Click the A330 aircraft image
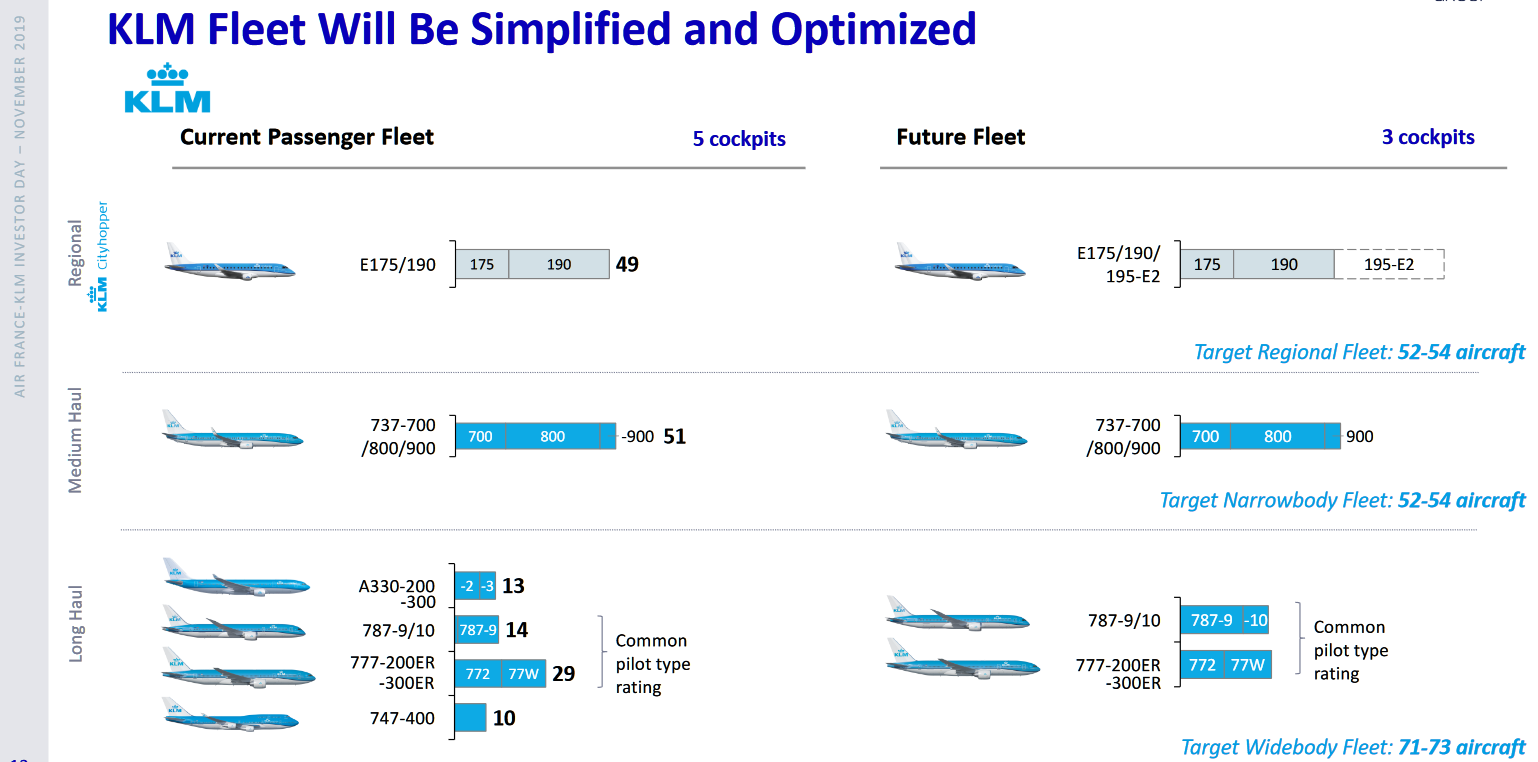Viewport: 1538px width, 762px height. coord(237,578)
